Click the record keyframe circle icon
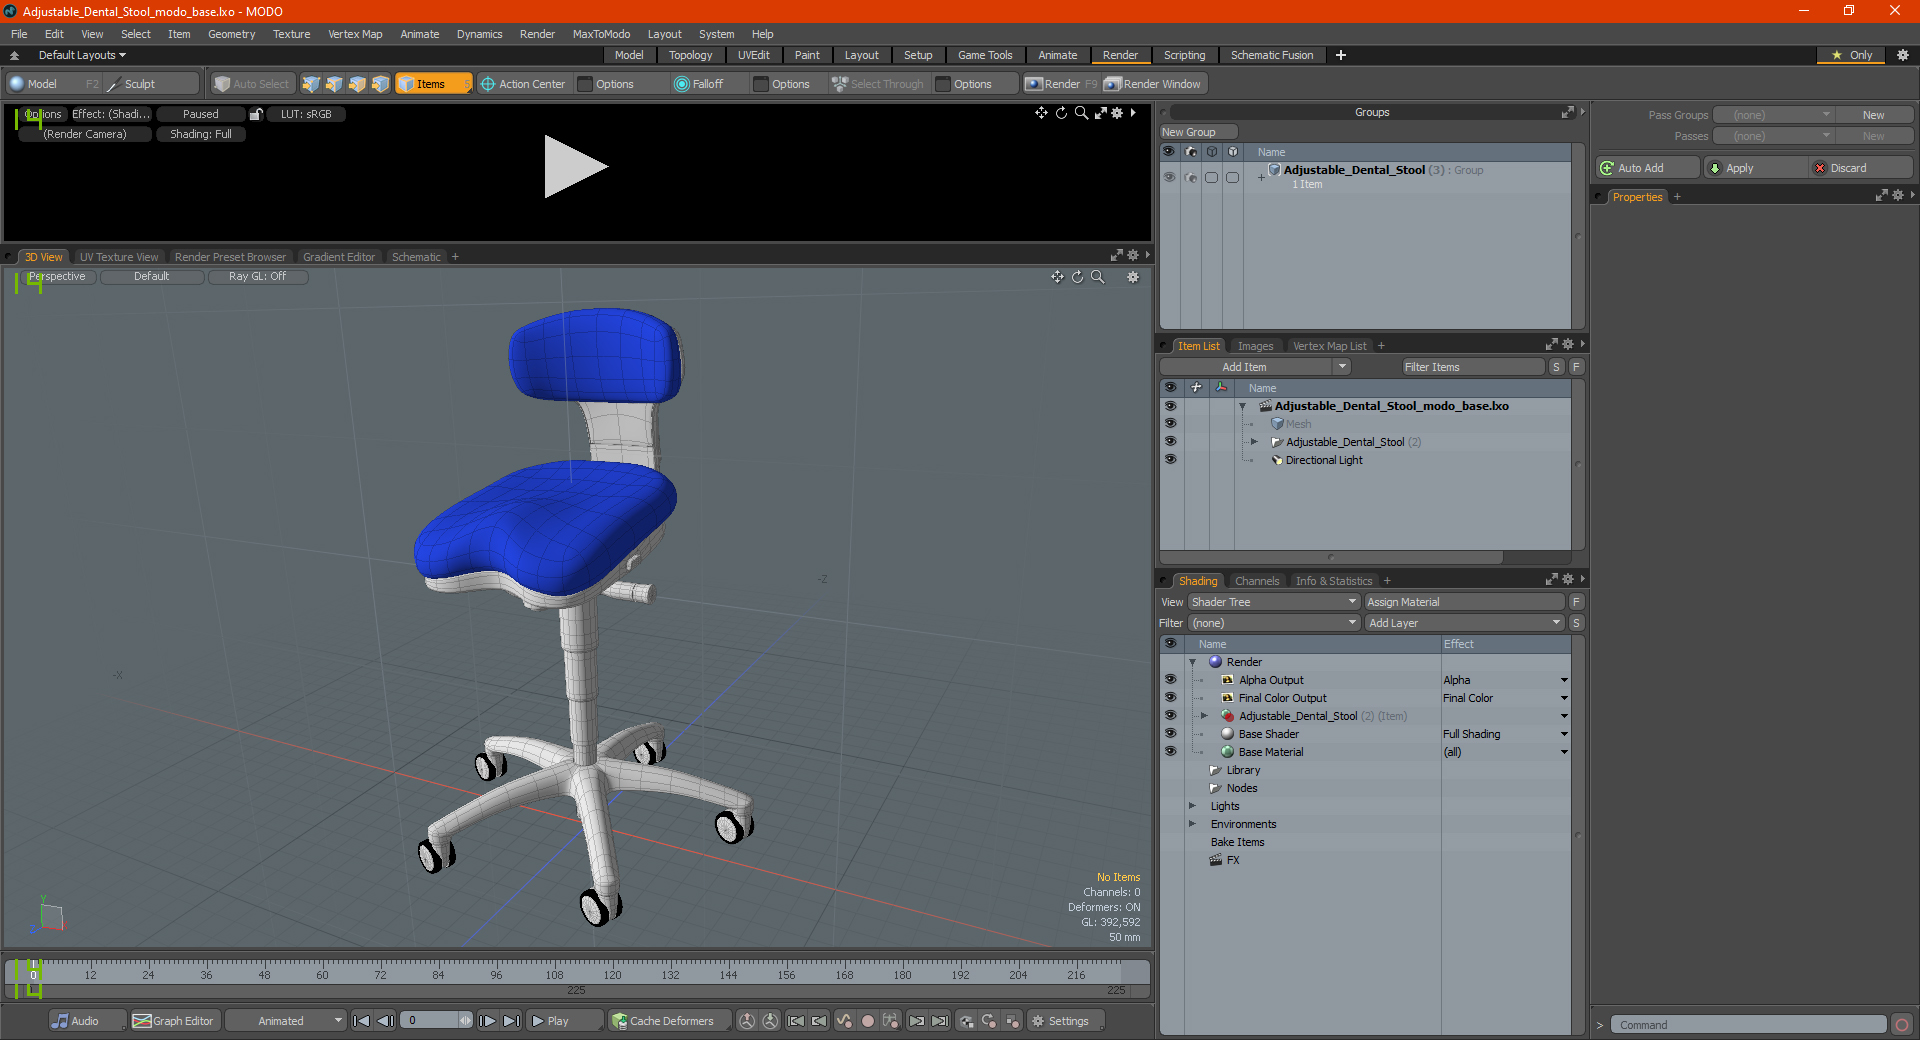 tap(868, 1021)
